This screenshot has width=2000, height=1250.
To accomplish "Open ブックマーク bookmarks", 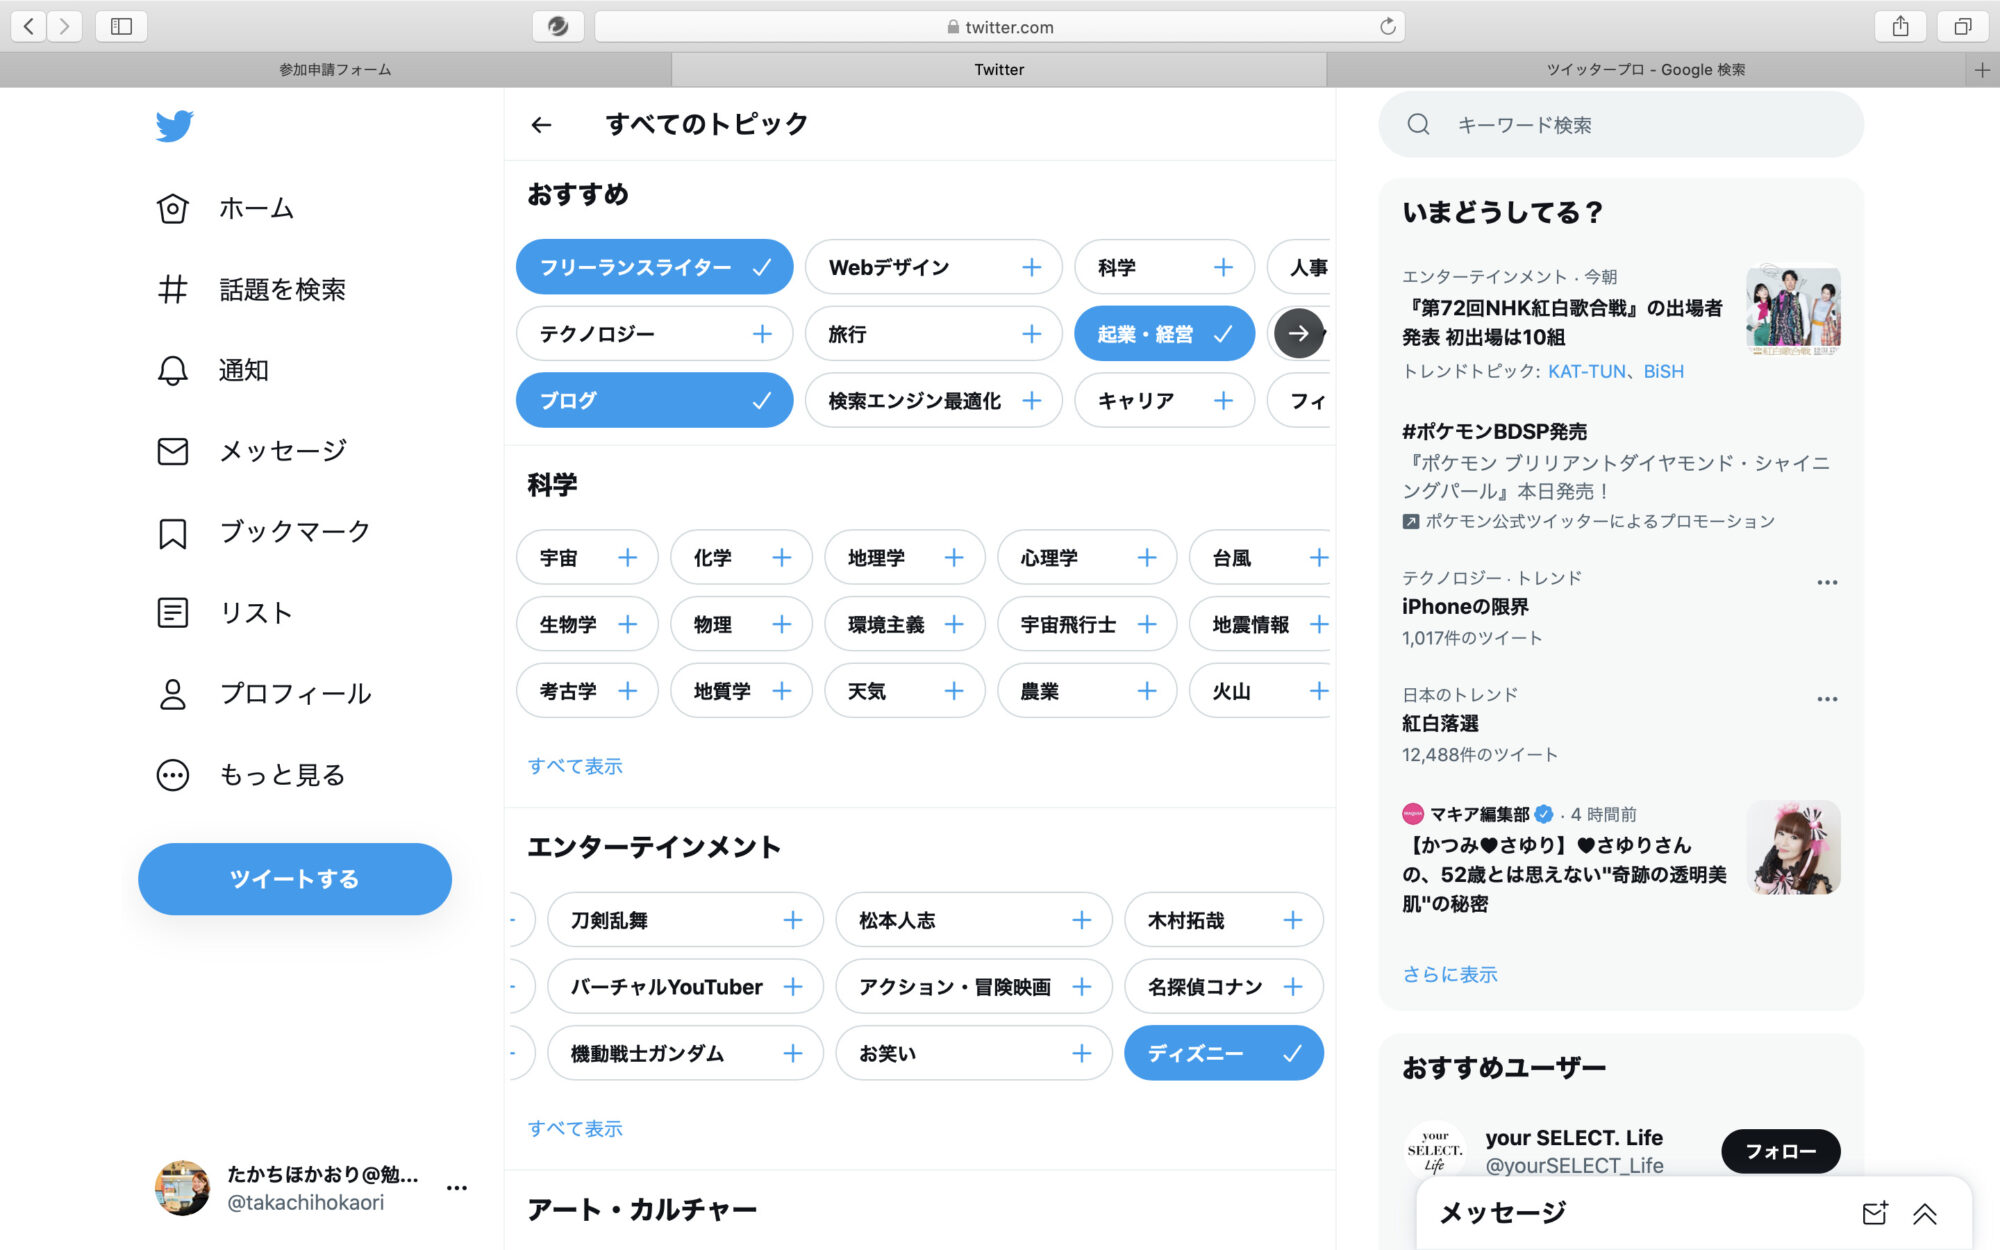I will (263, 532).
